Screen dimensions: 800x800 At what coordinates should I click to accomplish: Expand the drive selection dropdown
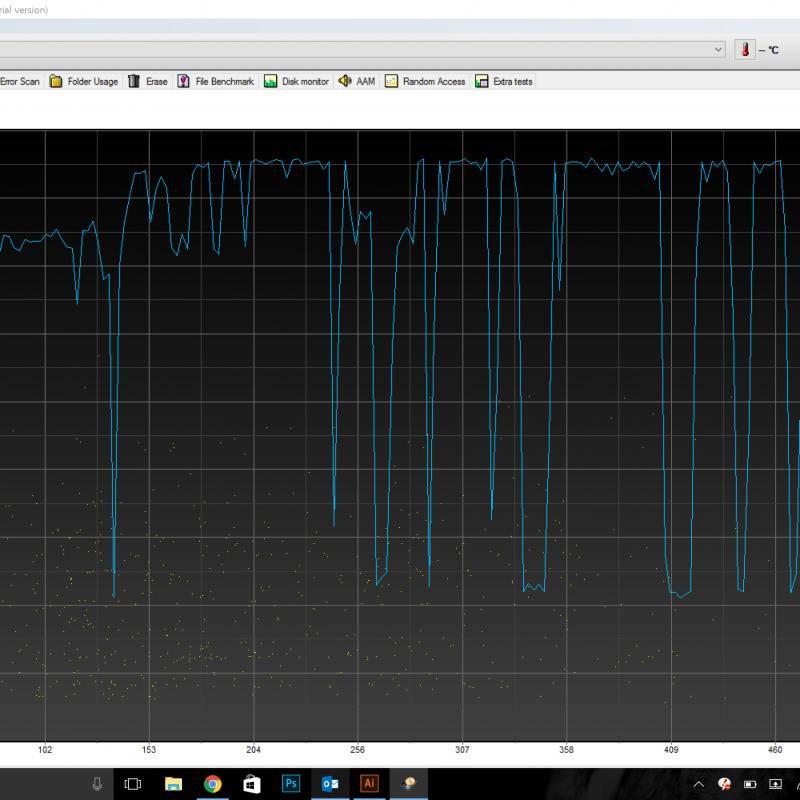(718, 49)
